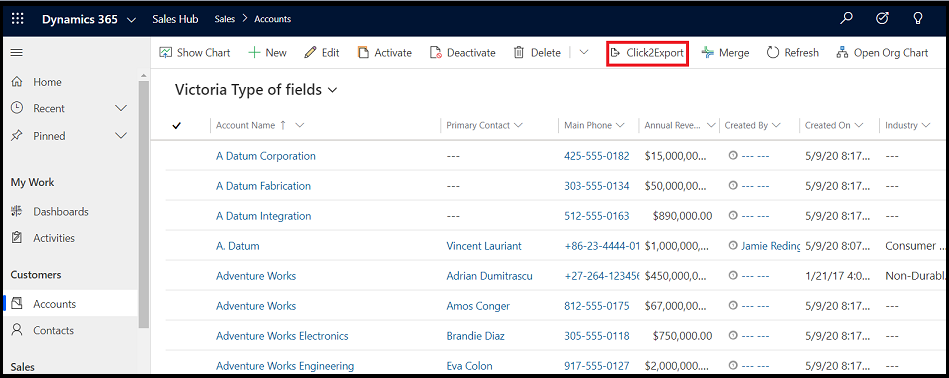This screenshot has width=949, height=378.
Task: Sort by the Account Name column header
Action: [x=245, y=125]
